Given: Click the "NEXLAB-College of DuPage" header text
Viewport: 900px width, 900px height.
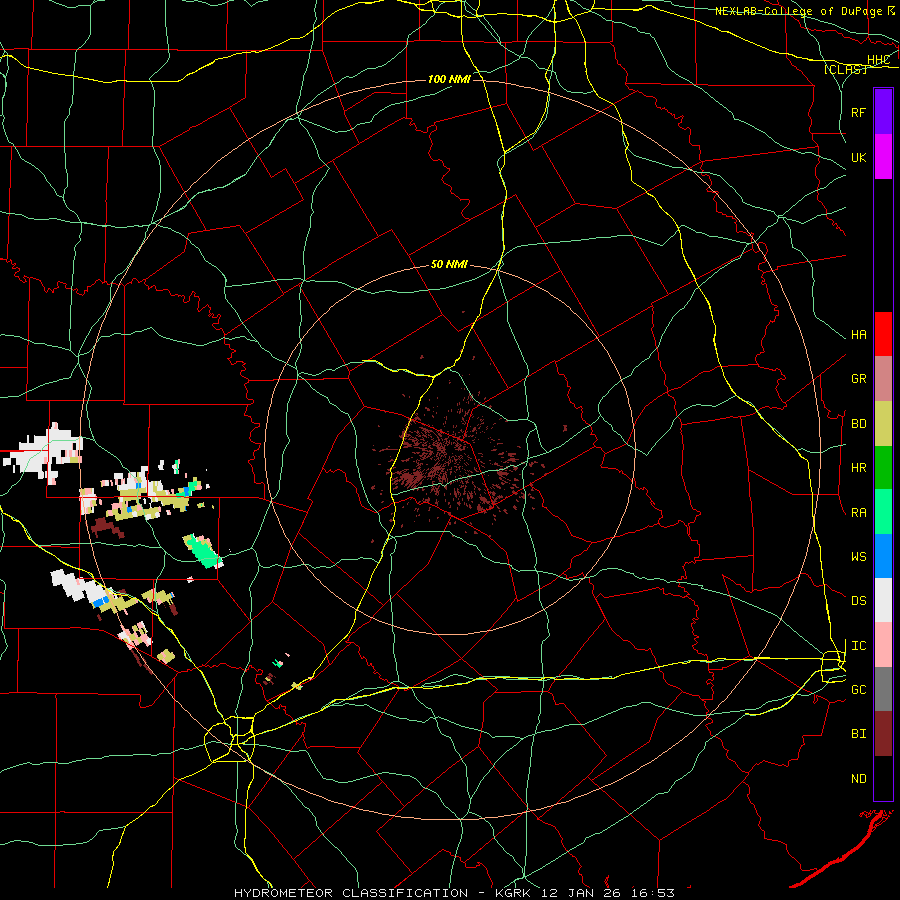Looking at the screenshot, I should click(798, 11).
